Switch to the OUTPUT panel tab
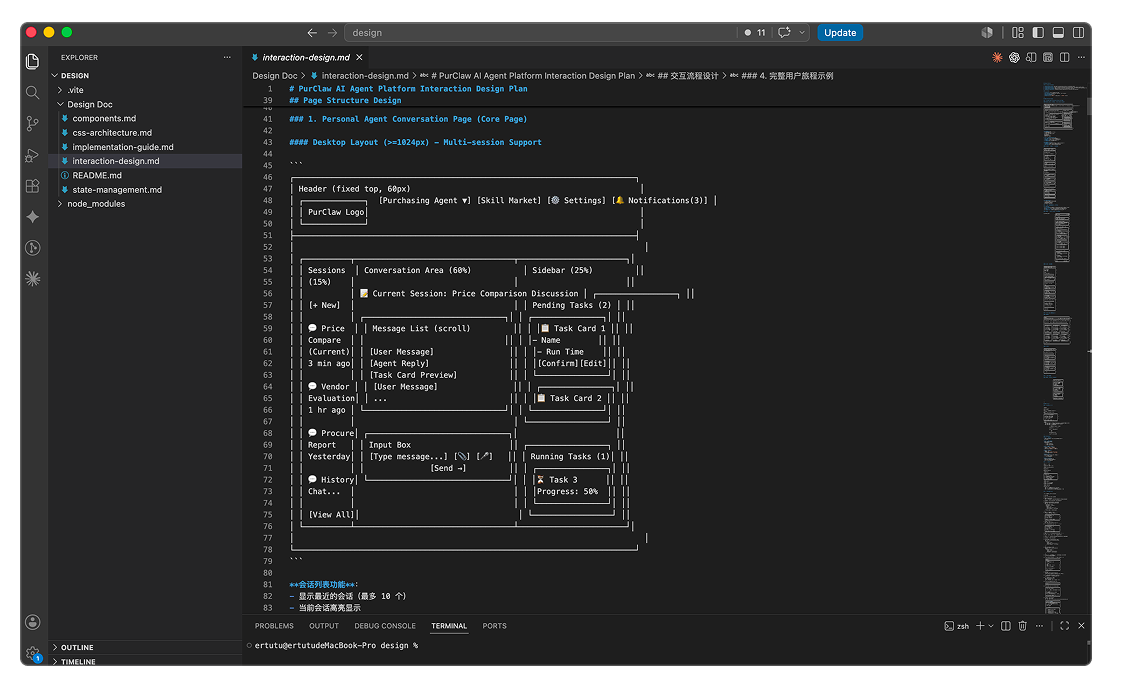This screenshot has width=1138, height=682. (324, 626)
